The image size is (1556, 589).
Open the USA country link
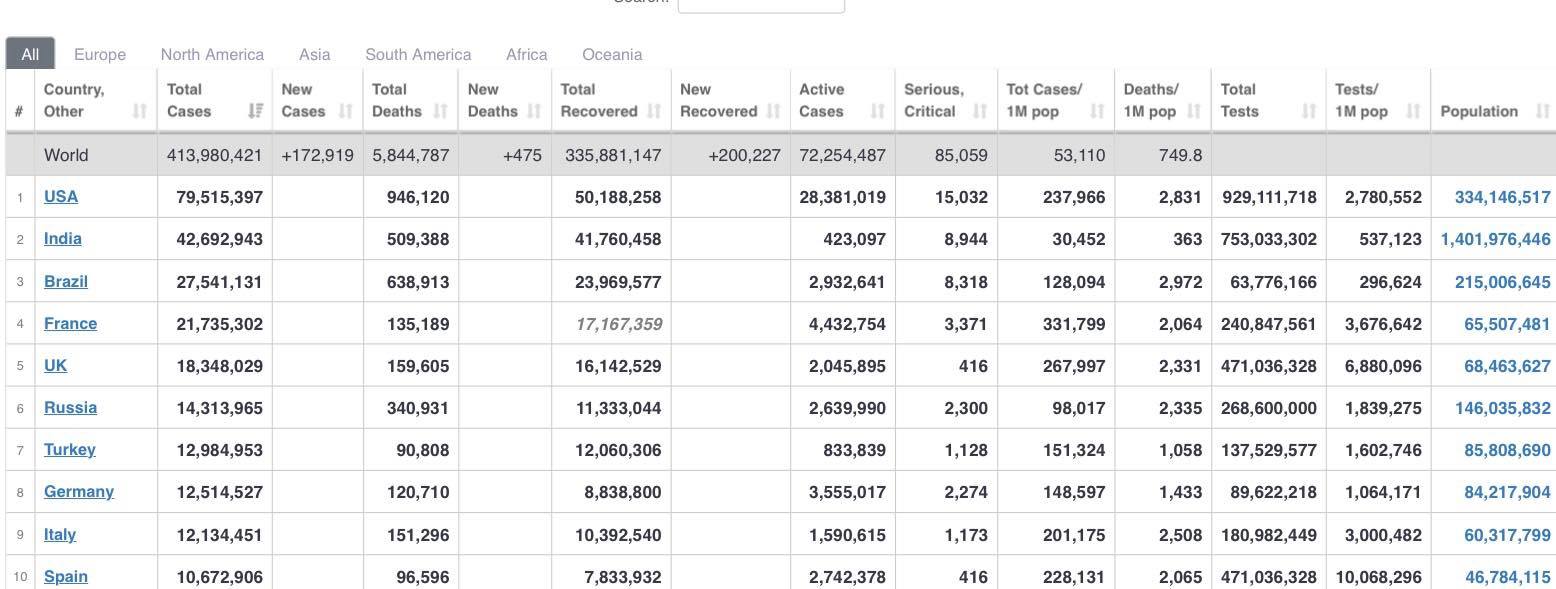pos(61,196)
